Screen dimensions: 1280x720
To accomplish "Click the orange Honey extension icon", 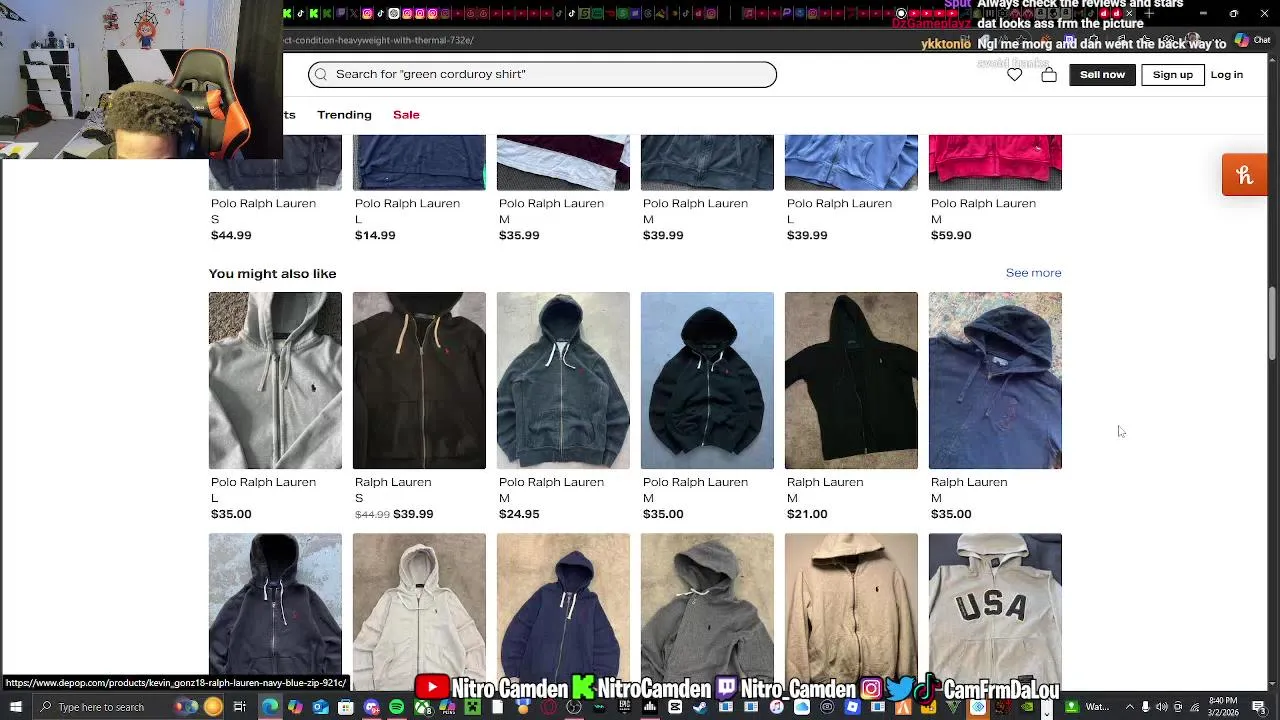I will coord(1245,175).
